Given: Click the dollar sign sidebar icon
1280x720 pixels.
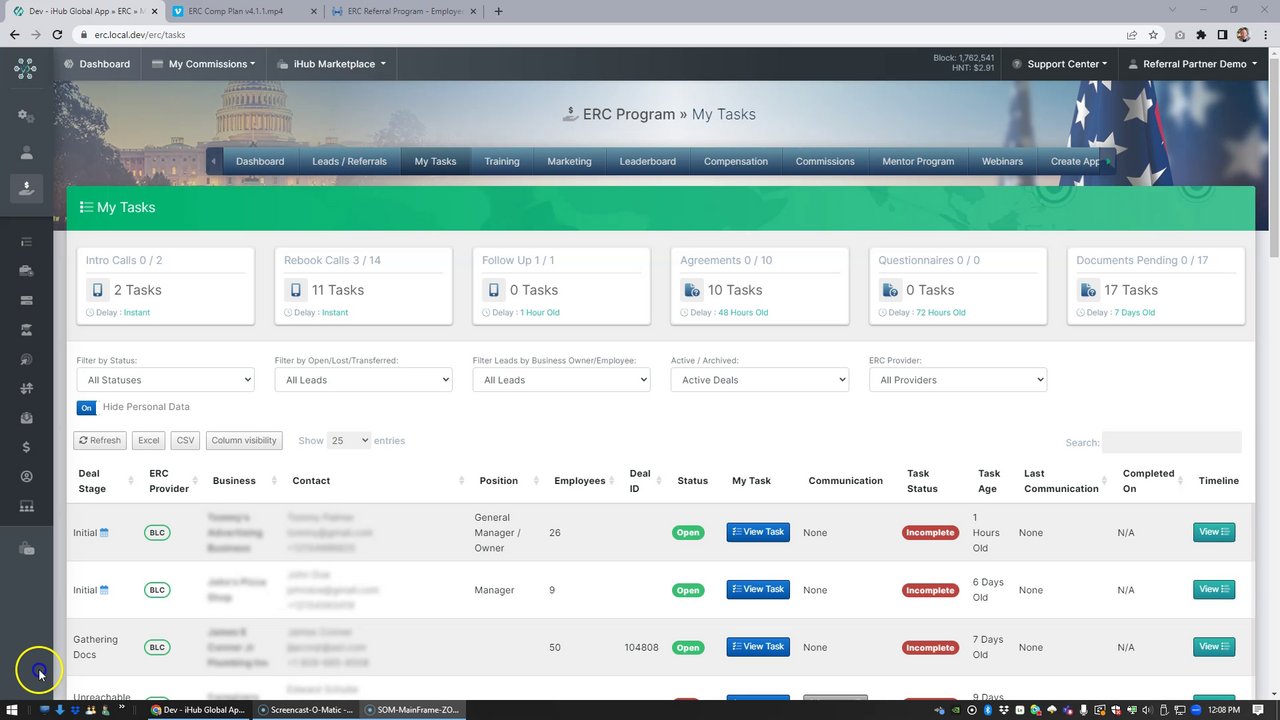Looking at the screenshot, I should click(26, 447).
